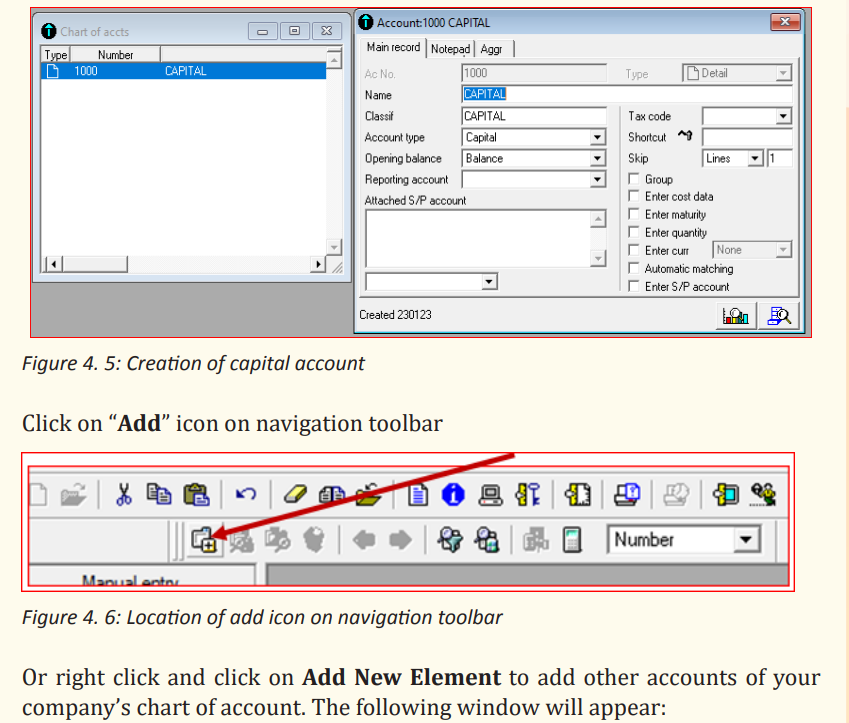Click the document page icon beside Info
This screenshot has width=849, height=723.
(417, 494)
